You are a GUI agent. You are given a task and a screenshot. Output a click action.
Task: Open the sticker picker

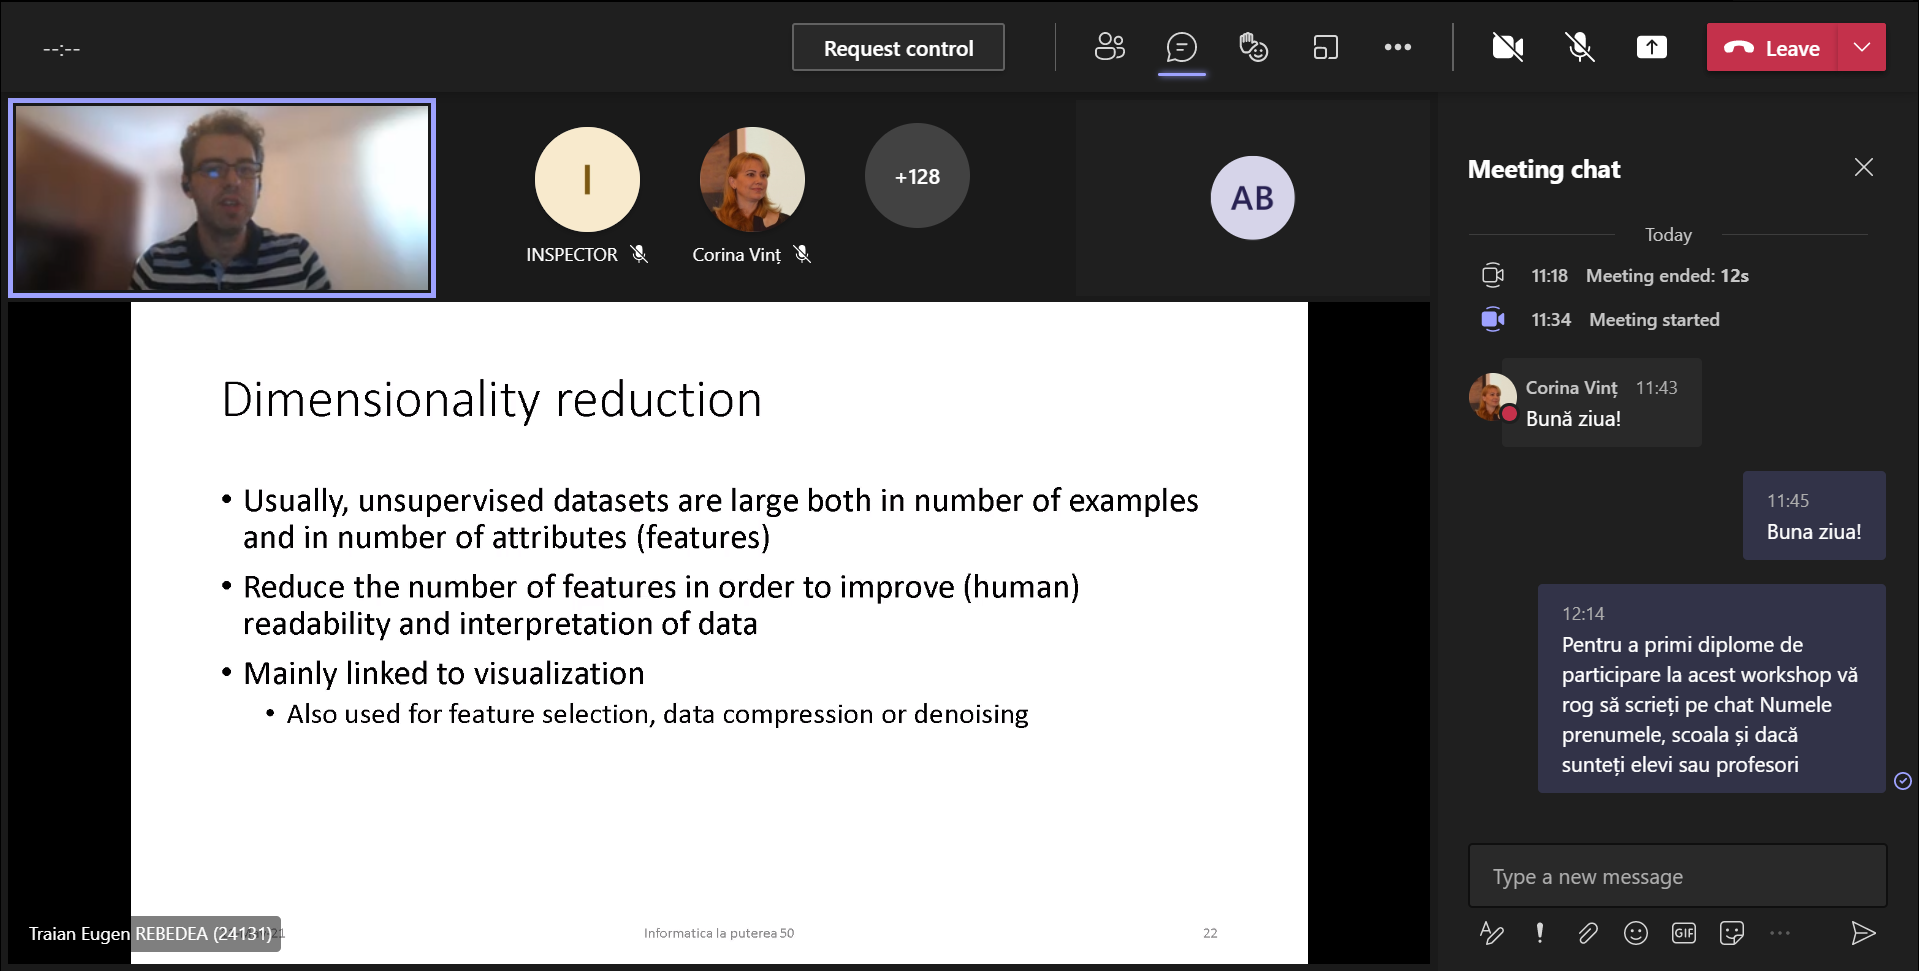(x=1731, y=933)
